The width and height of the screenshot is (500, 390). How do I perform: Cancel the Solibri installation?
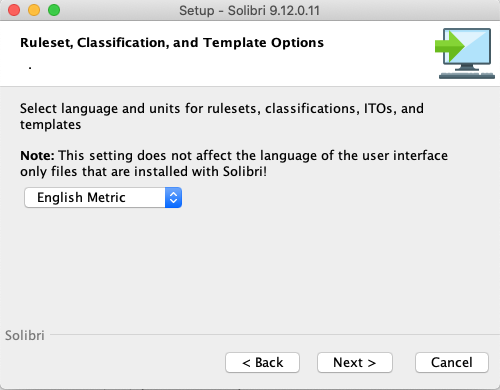click(452, 362)
